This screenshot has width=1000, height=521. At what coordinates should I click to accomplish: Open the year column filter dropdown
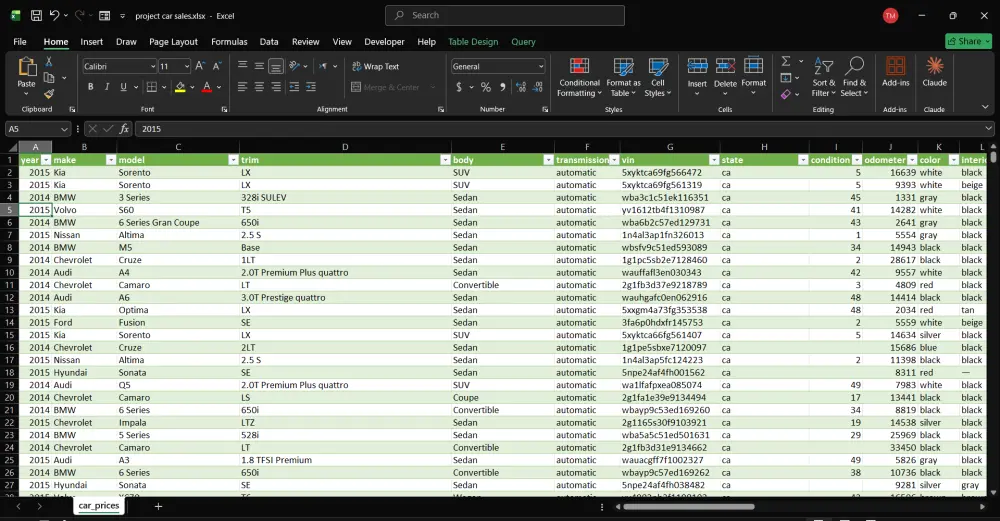click(46, 160)
